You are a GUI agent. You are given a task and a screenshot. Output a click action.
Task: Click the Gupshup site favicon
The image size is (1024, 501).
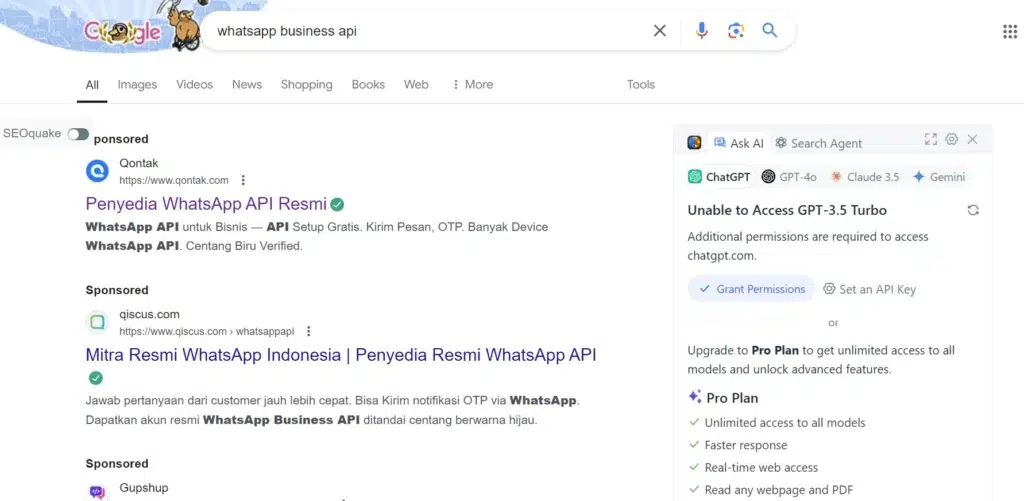coord(97,491)
